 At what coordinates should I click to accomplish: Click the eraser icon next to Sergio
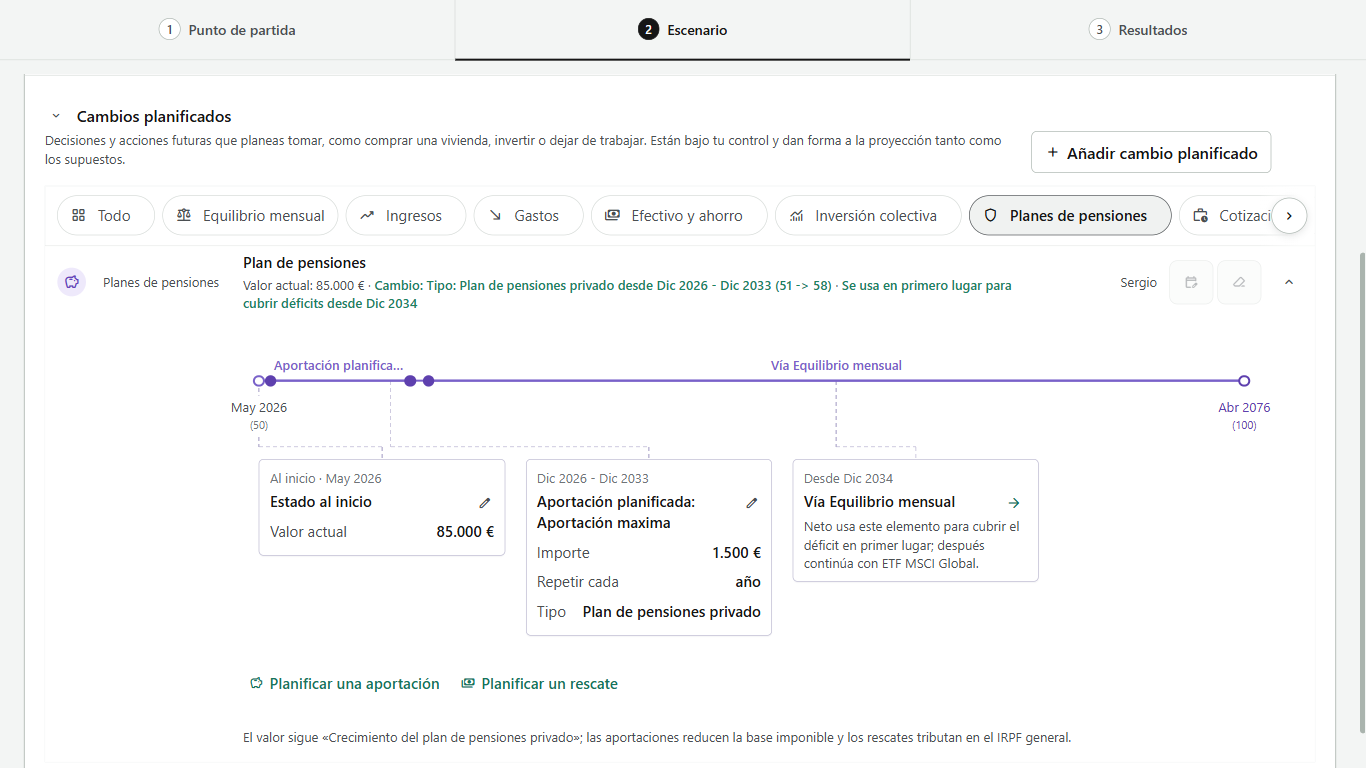(x=1239, y=282)
